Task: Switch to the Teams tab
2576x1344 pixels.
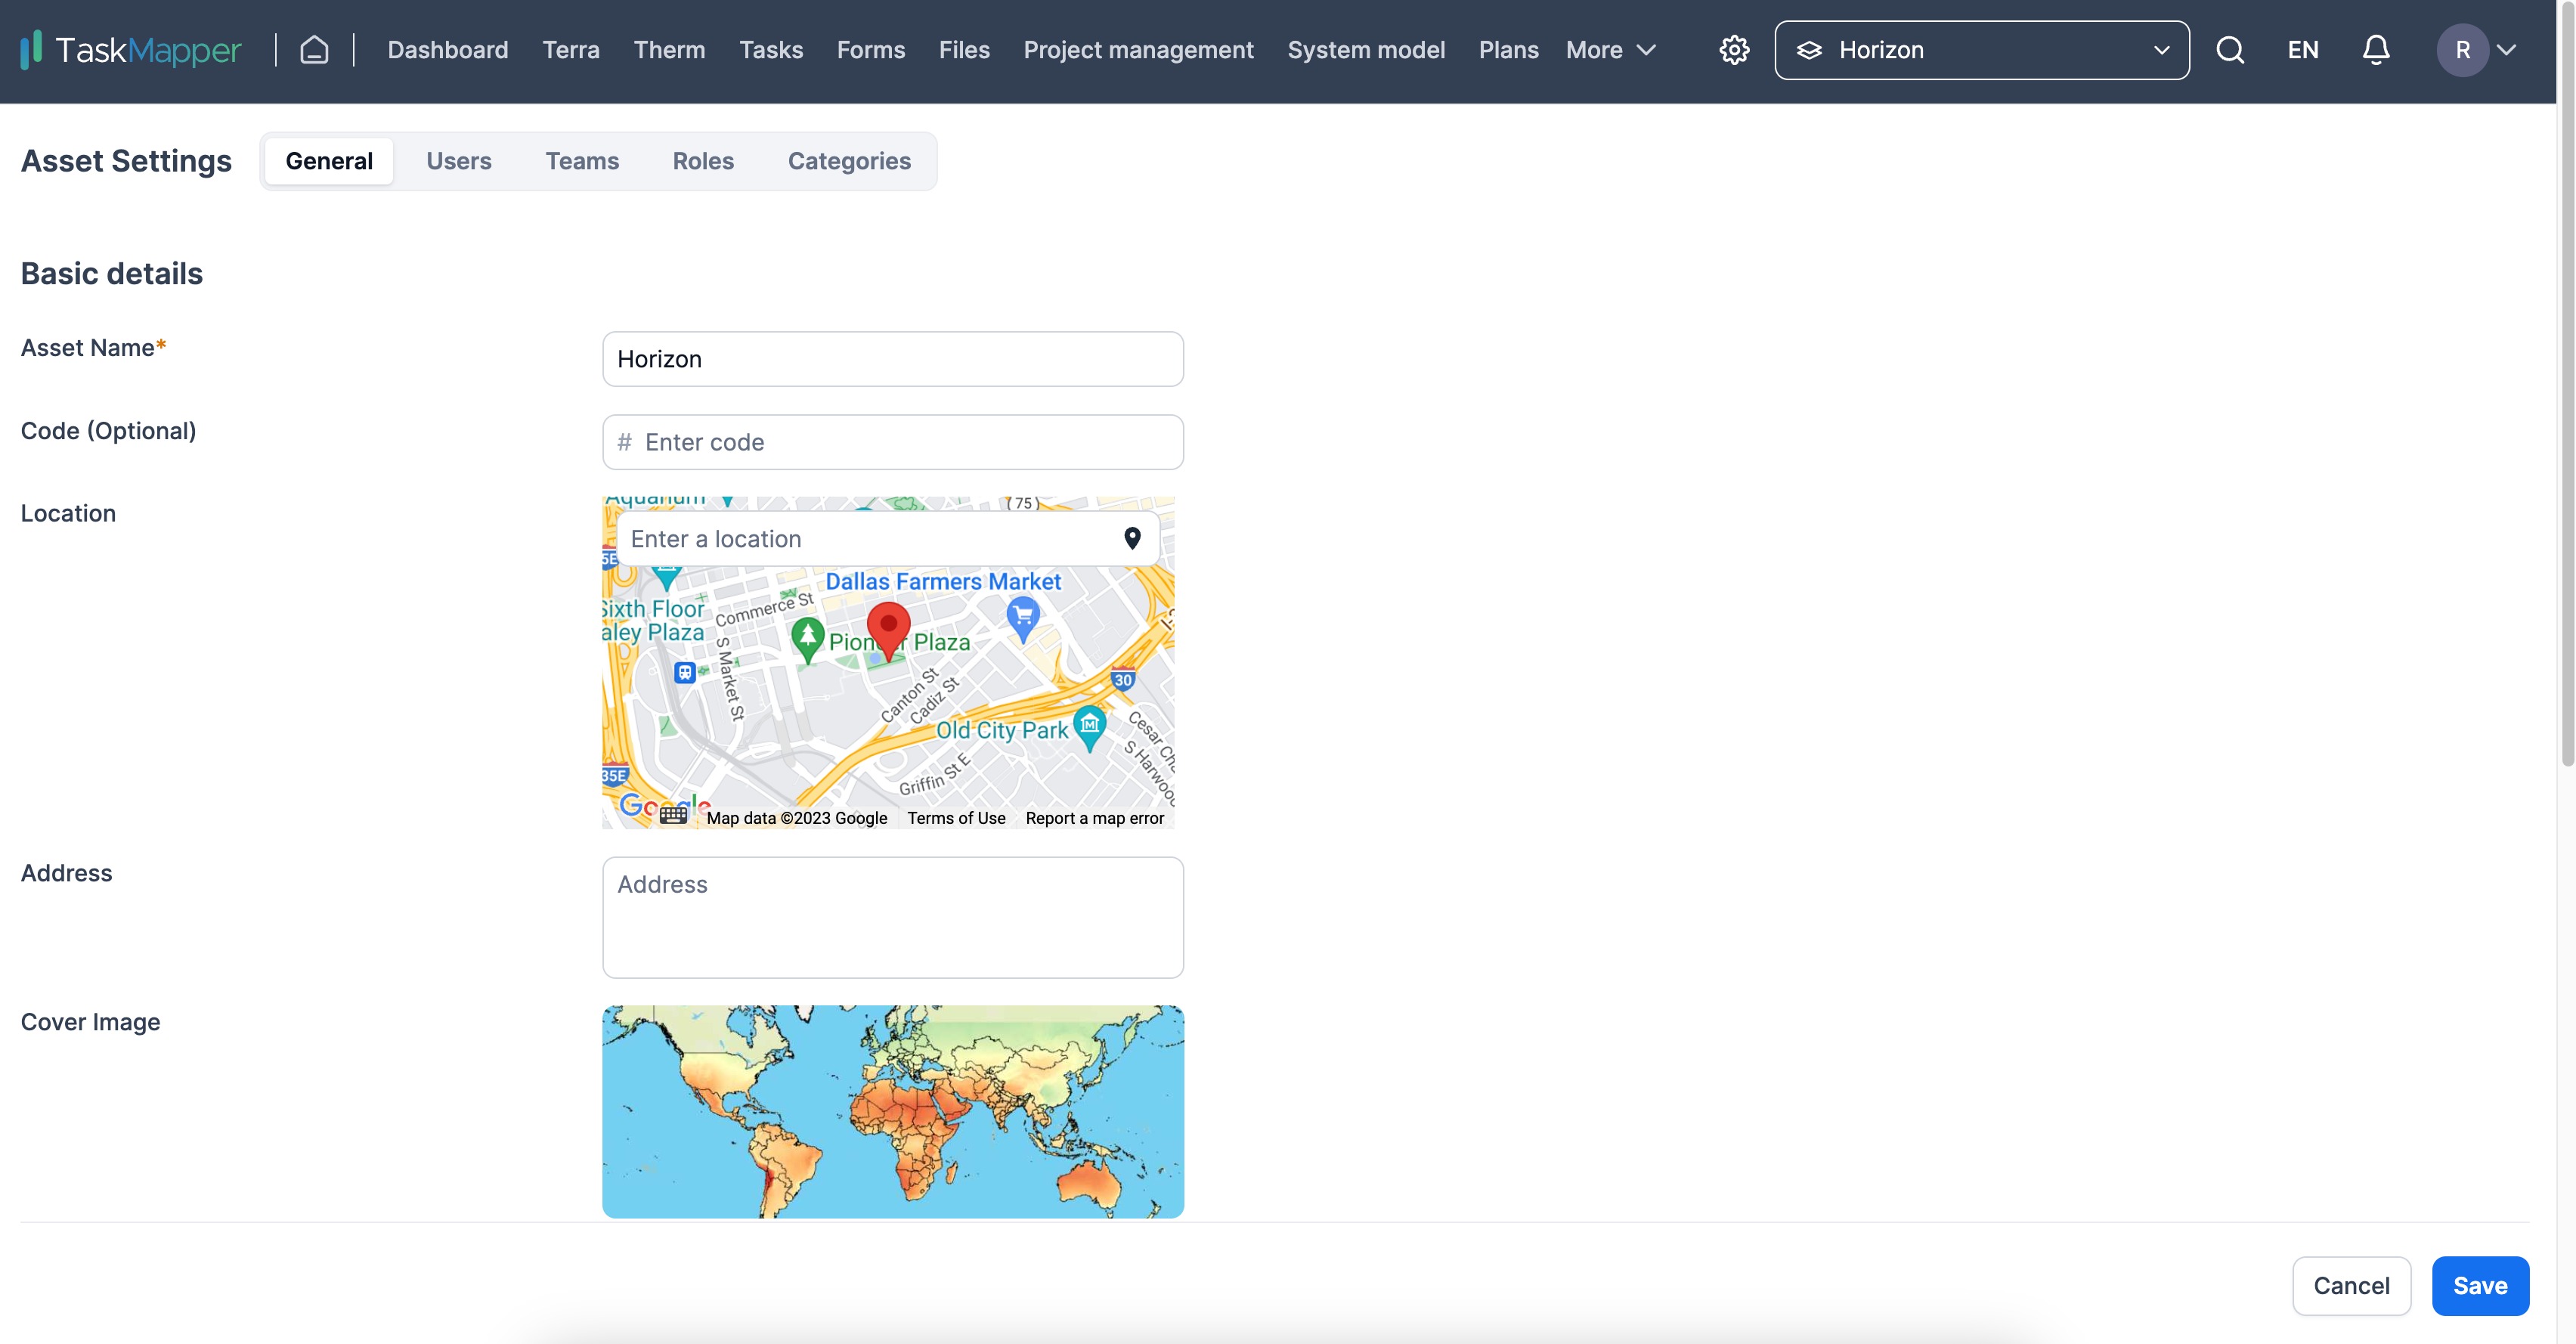Action: [x=582, y=161]
